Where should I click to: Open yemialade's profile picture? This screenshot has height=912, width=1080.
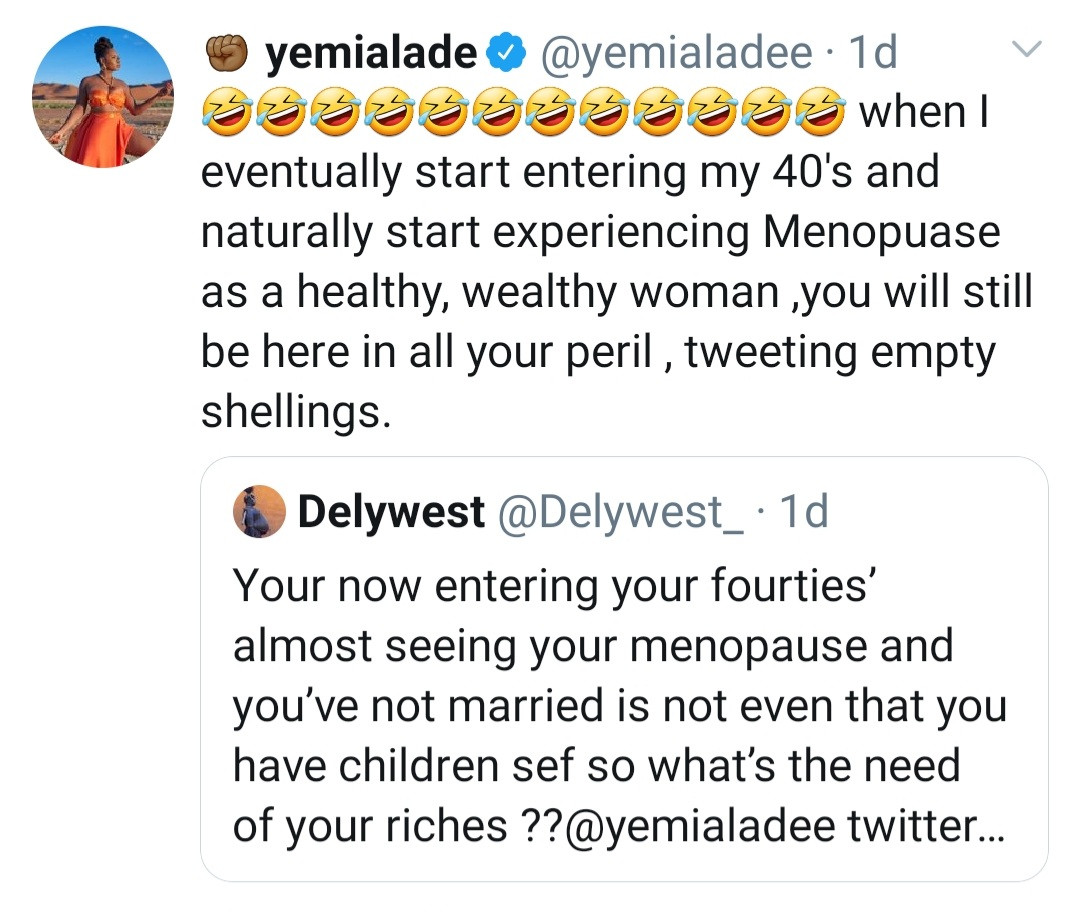[x=103, y=97]
